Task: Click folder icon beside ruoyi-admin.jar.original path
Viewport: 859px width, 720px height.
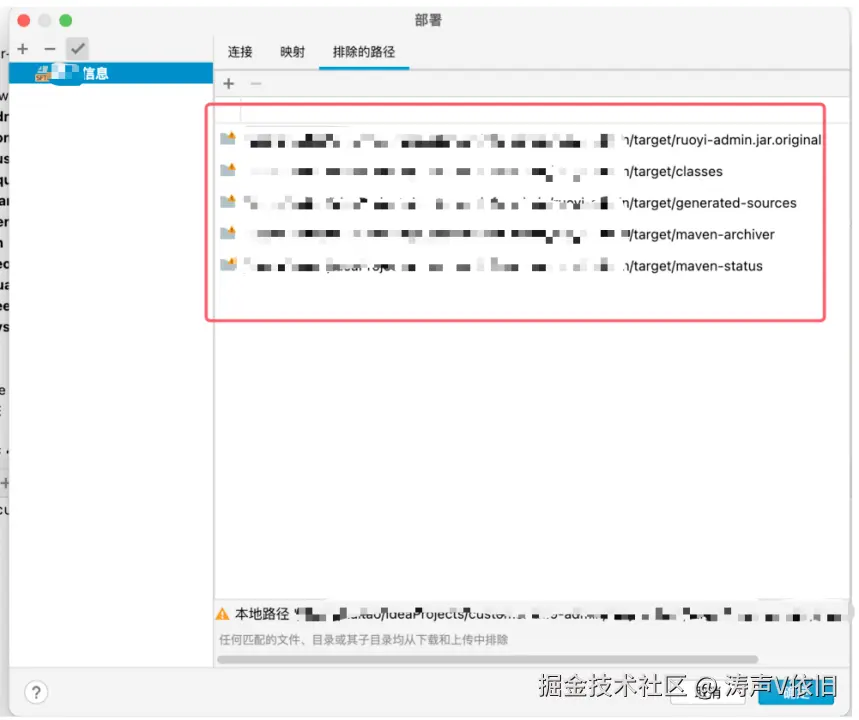Action: pos(228,139)
